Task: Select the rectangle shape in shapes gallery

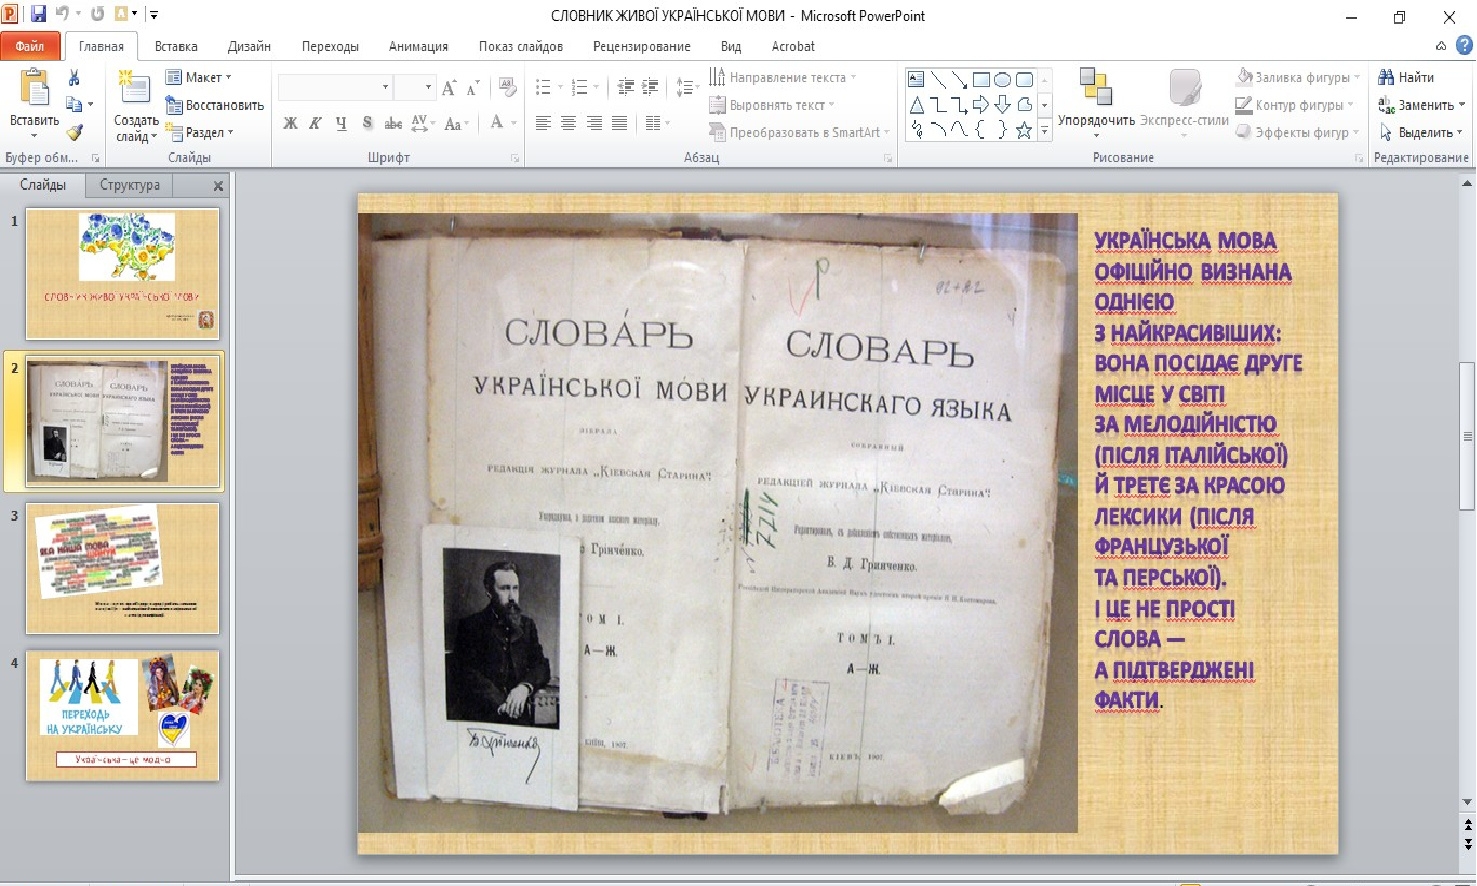Action: point(981,79)
